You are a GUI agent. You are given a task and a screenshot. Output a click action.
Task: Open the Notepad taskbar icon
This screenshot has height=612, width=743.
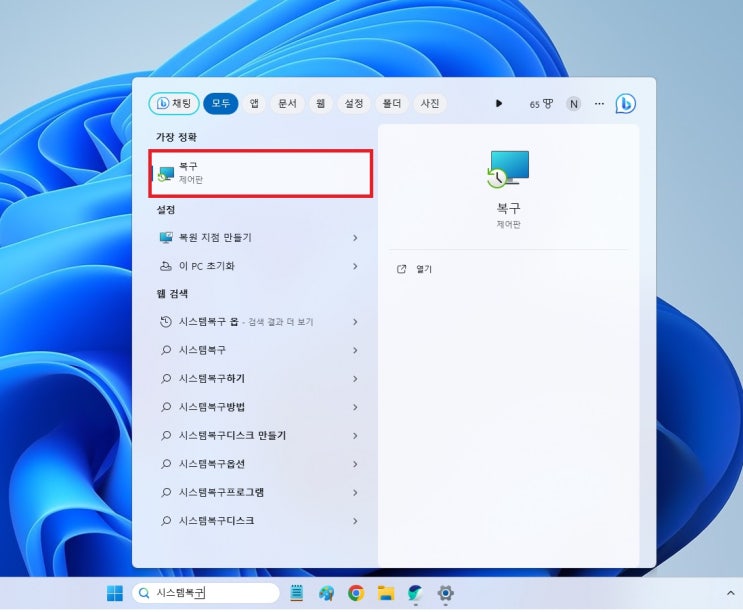[297, 593]
